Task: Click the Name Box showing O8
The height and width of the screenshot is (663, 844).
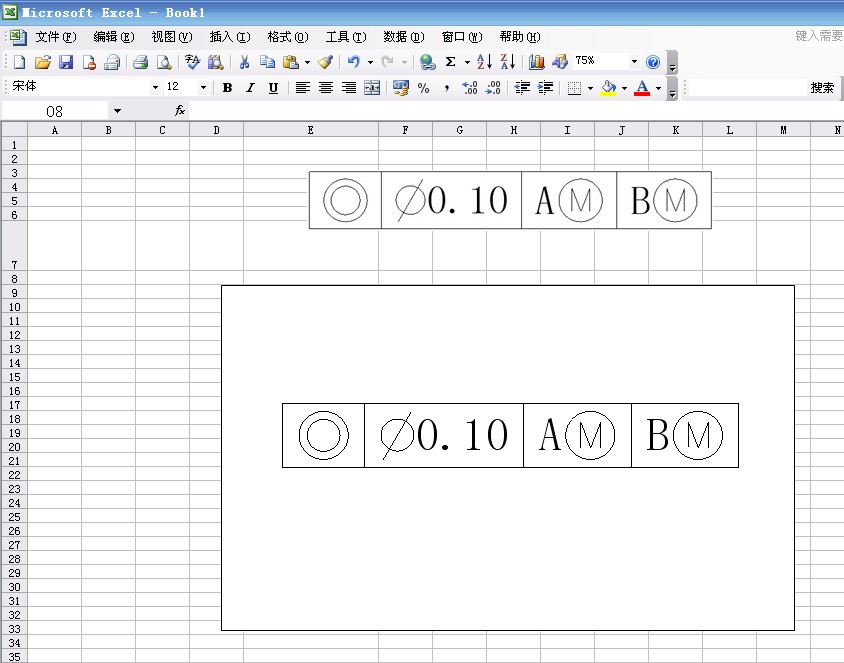Action: [54, 111]
